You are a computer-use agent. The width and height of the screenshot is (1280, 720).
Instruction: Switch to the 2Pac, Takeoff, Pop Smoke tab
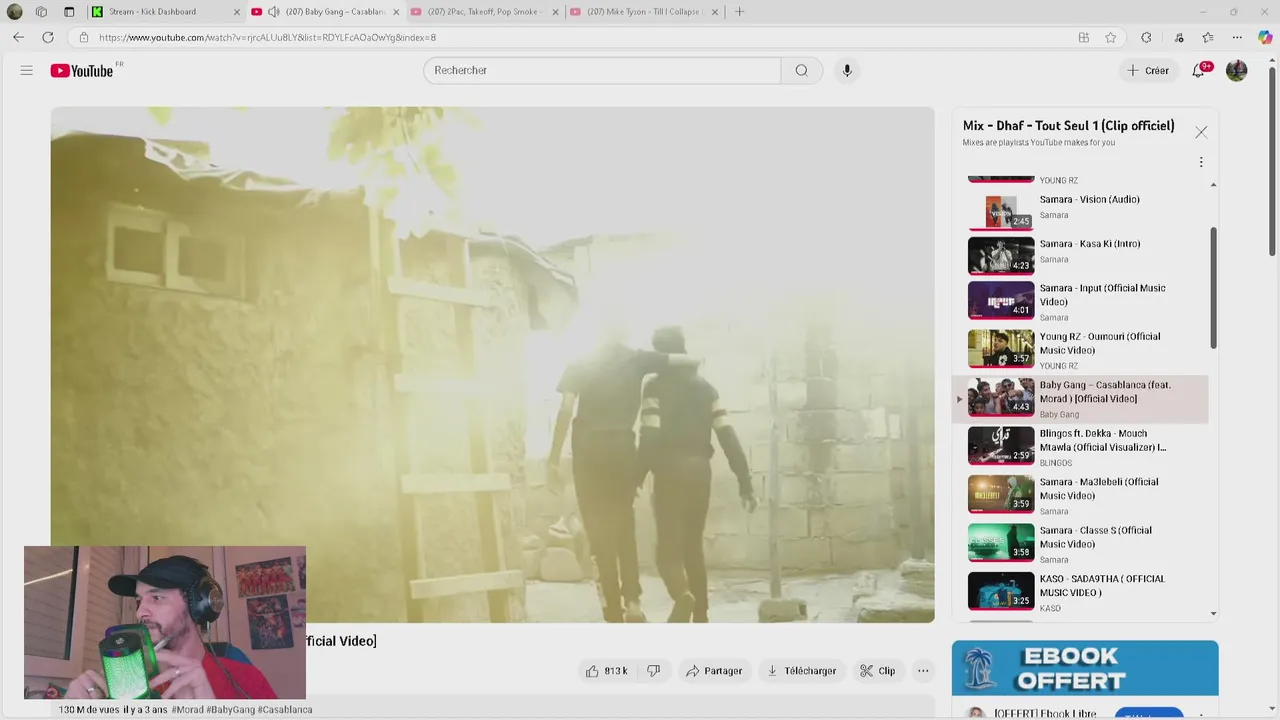485,12
